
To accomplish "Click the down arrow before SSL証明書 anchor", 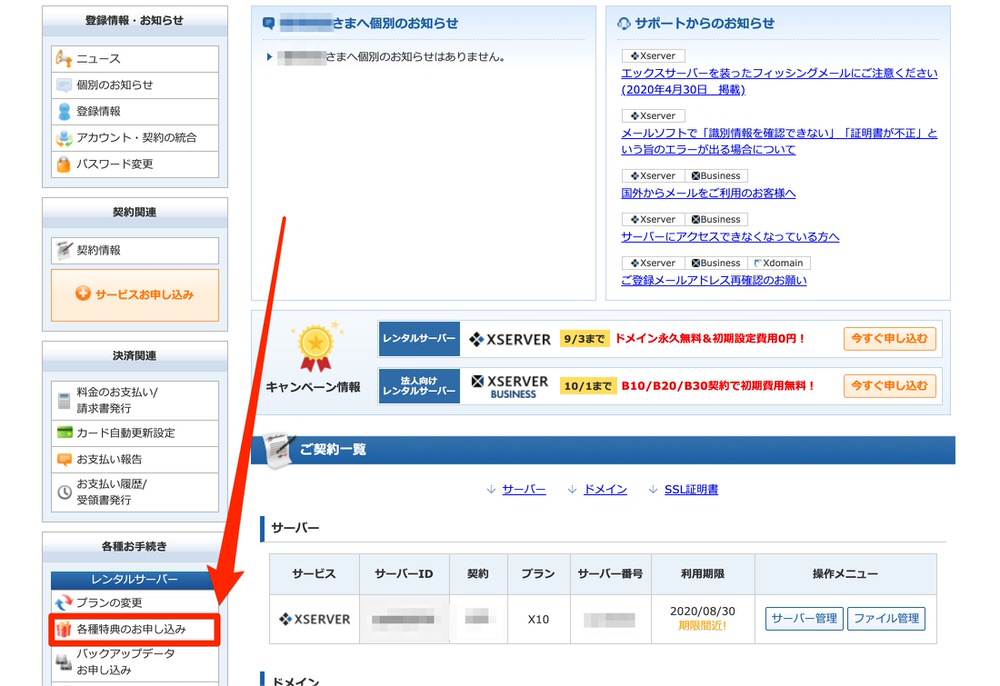I will [653, 489].
